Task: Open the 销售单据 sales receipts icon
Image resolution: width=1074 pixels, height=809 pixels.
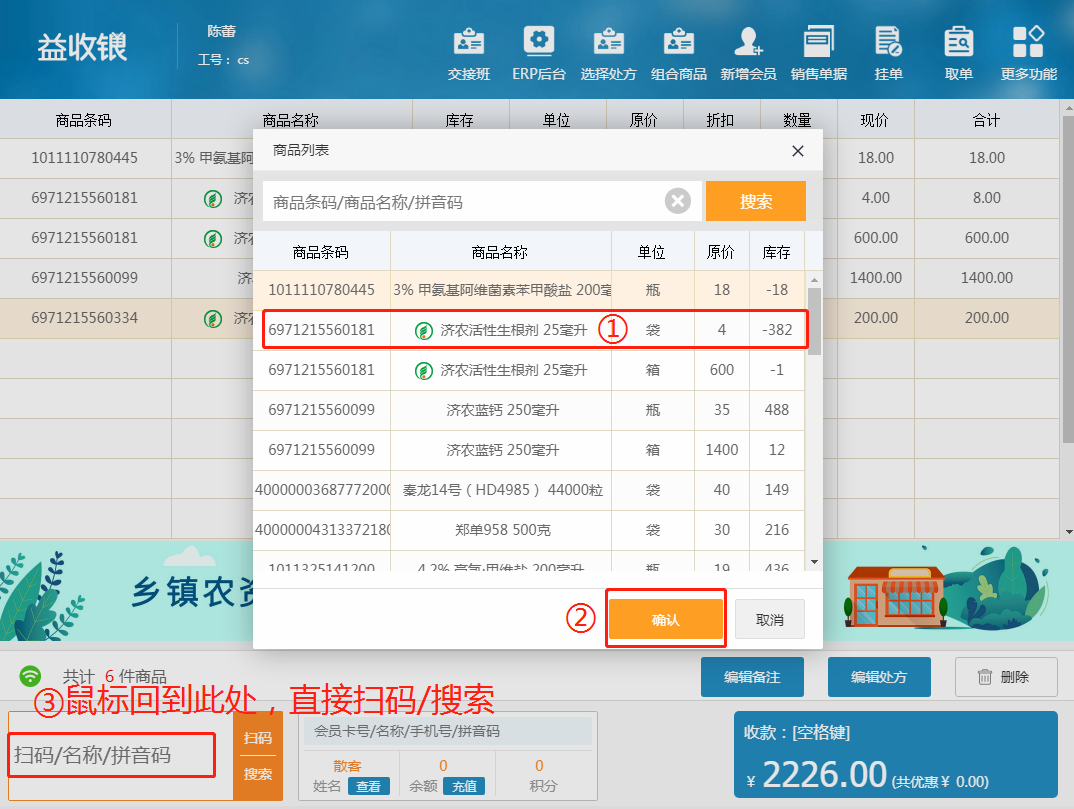Action: click(x=818, y=54)
